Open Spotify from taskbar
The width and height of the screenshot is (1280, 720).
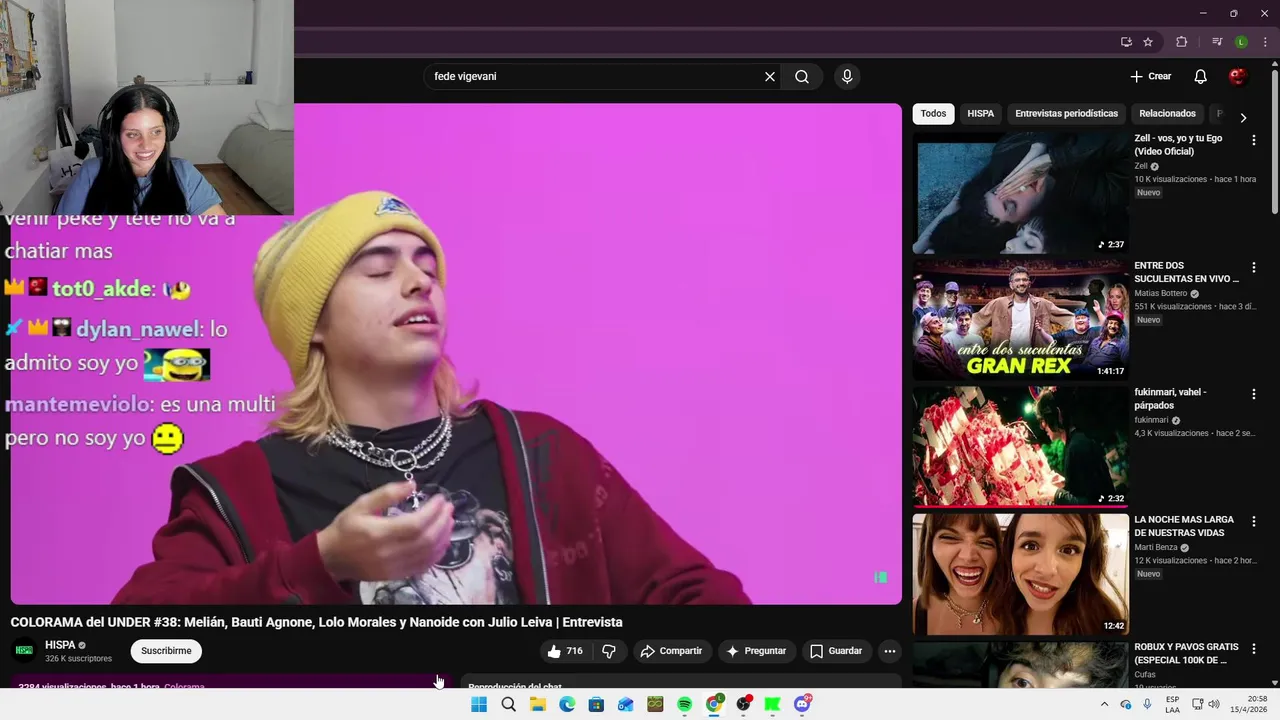tap(684, 704)
